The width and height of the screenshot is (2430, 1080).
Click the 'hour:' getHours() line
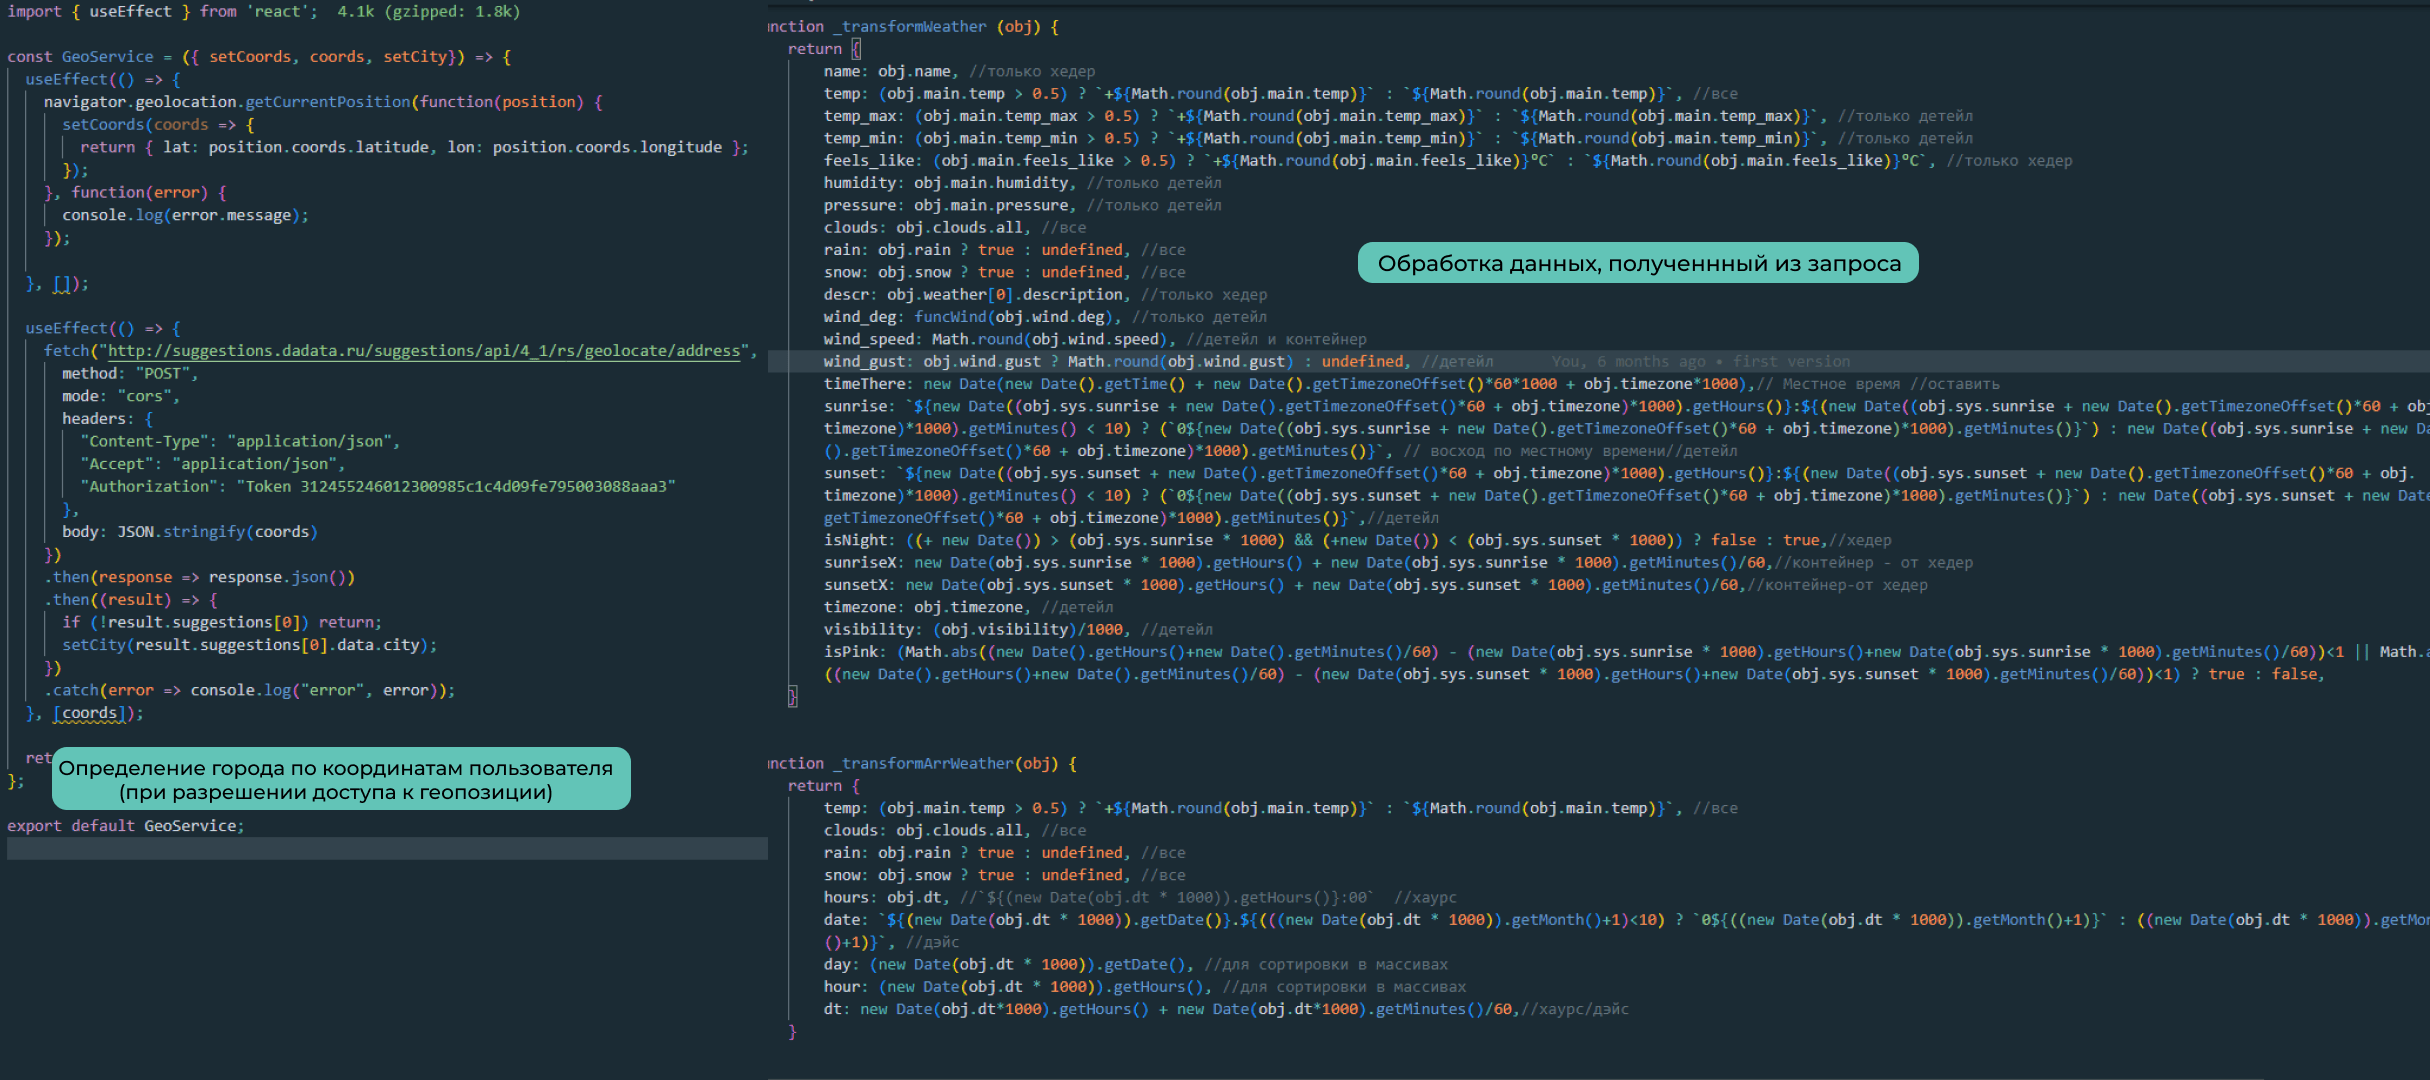pos(1145,987)
